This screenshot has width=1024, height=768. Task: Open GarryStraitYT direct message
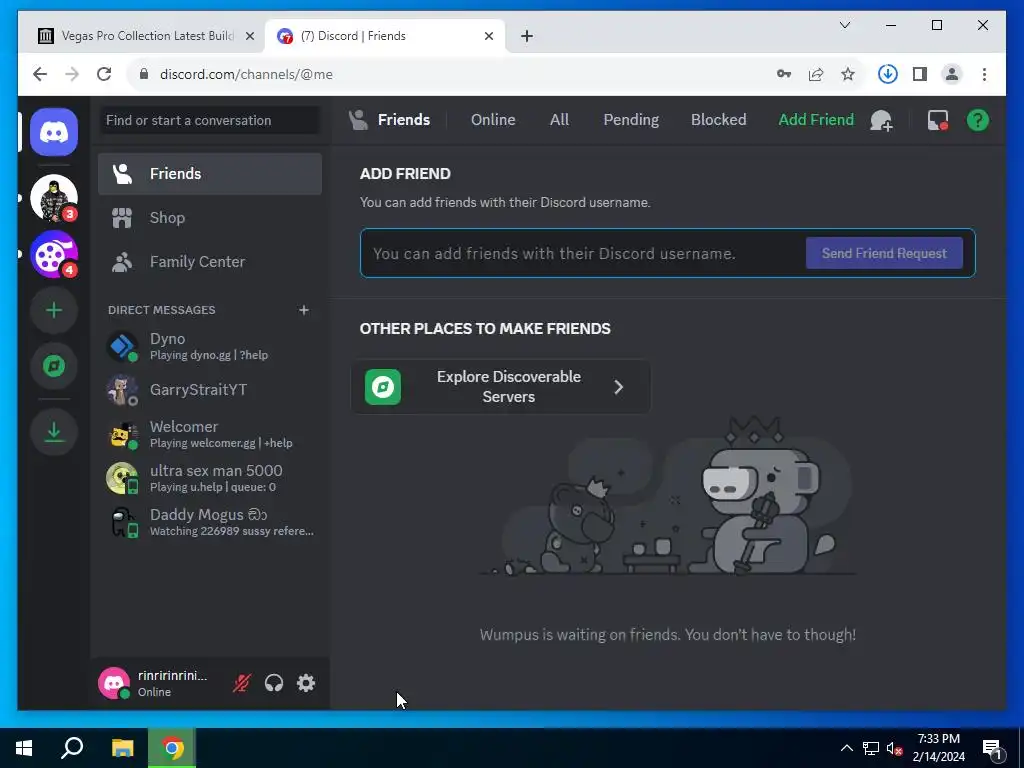(210, 390)
